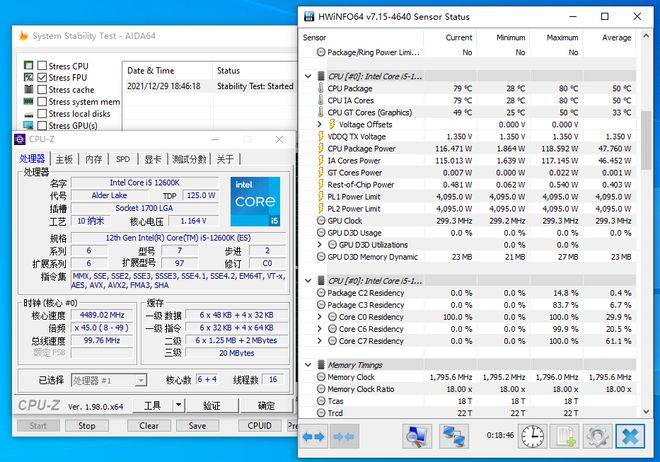Switch to the 关于 tab
The height and width of the screenshot is (462, 660).
tap(225, 159)
